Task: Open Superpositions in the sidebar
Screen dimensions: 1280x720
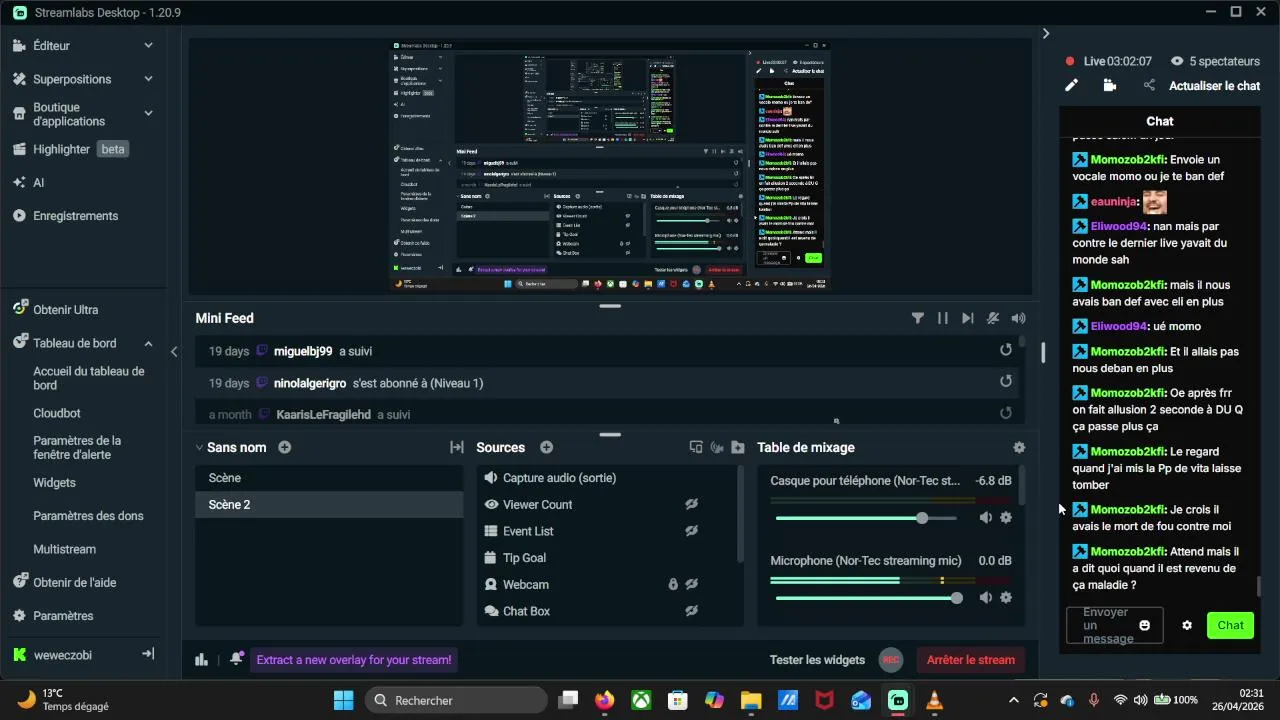Action: point(72,79)
